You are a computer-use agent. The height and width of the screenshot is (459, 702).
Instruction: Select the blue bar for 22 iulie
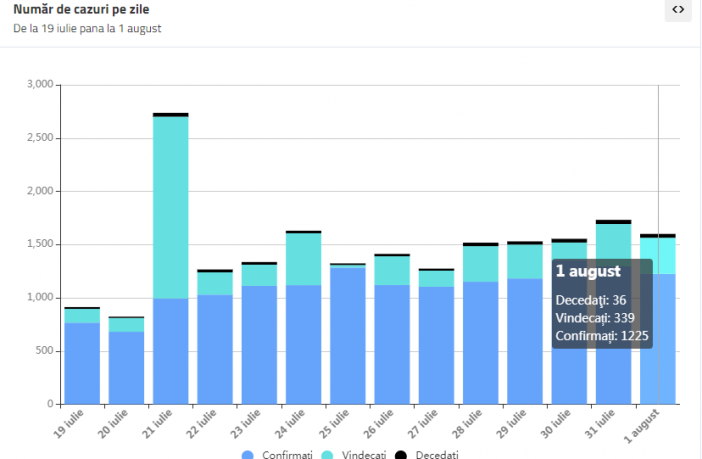point(215,348)
